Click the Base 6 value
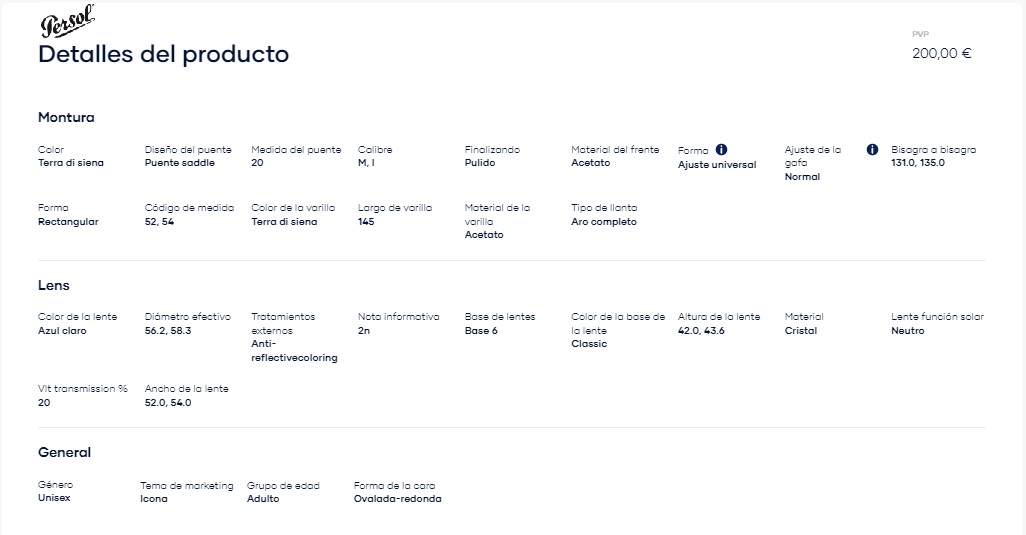The image size is (1026, 535). click(x=481, y=331)
